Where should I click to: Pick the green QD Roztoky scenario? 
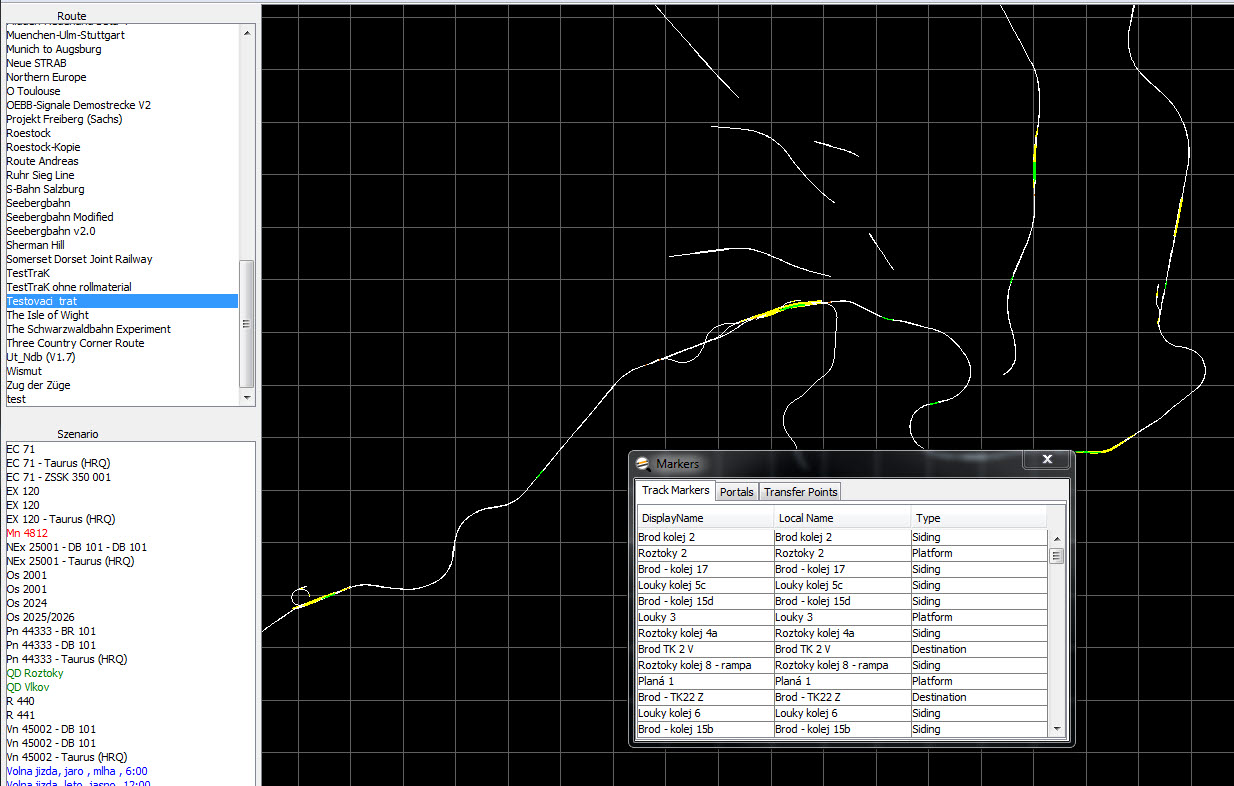pos(34,673)
